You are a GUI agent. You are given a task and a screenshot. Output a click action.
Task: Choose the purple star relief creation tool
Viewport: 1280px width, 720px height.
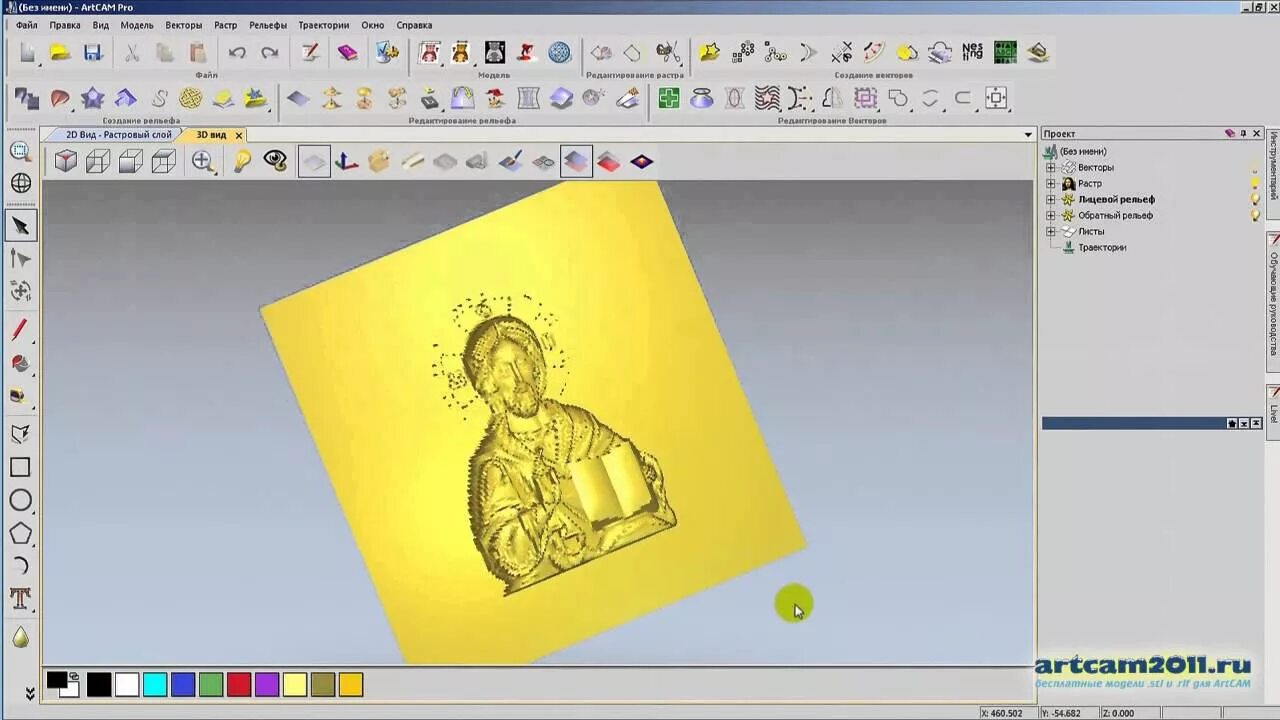point(93,98)
